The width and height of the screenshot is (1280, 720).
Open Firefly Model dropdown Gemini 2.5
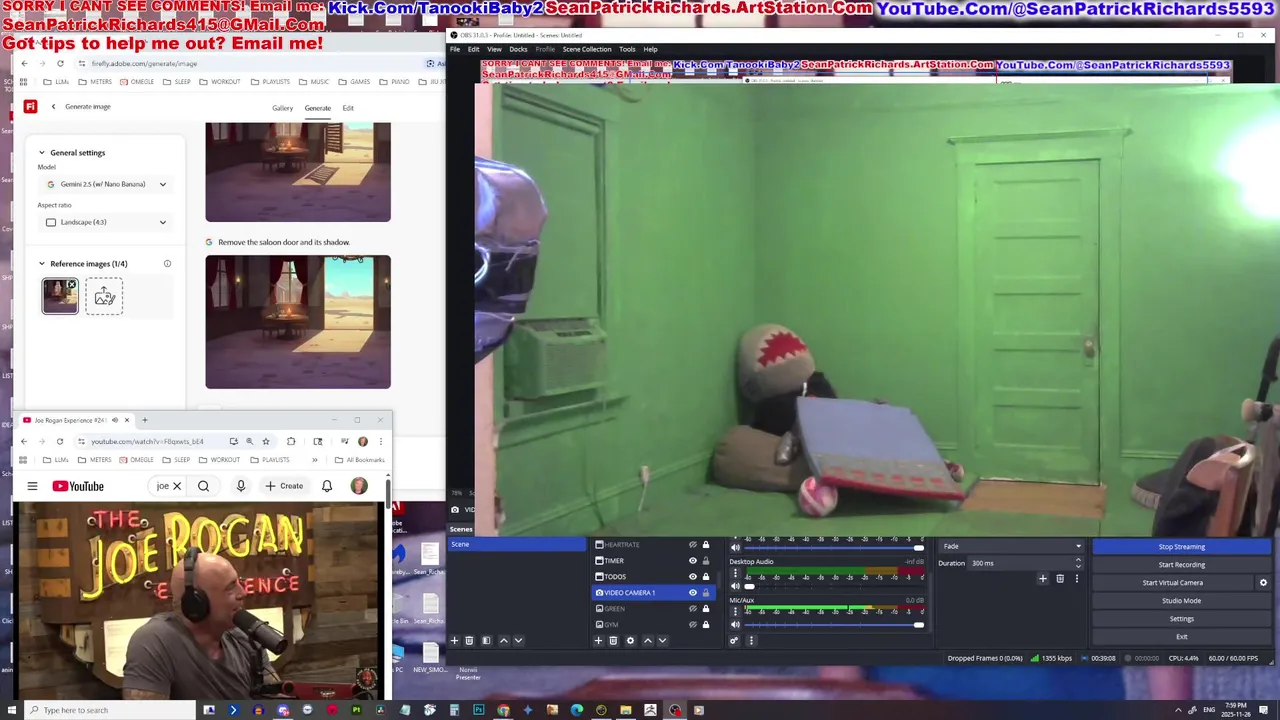click(x=105, y=184)
